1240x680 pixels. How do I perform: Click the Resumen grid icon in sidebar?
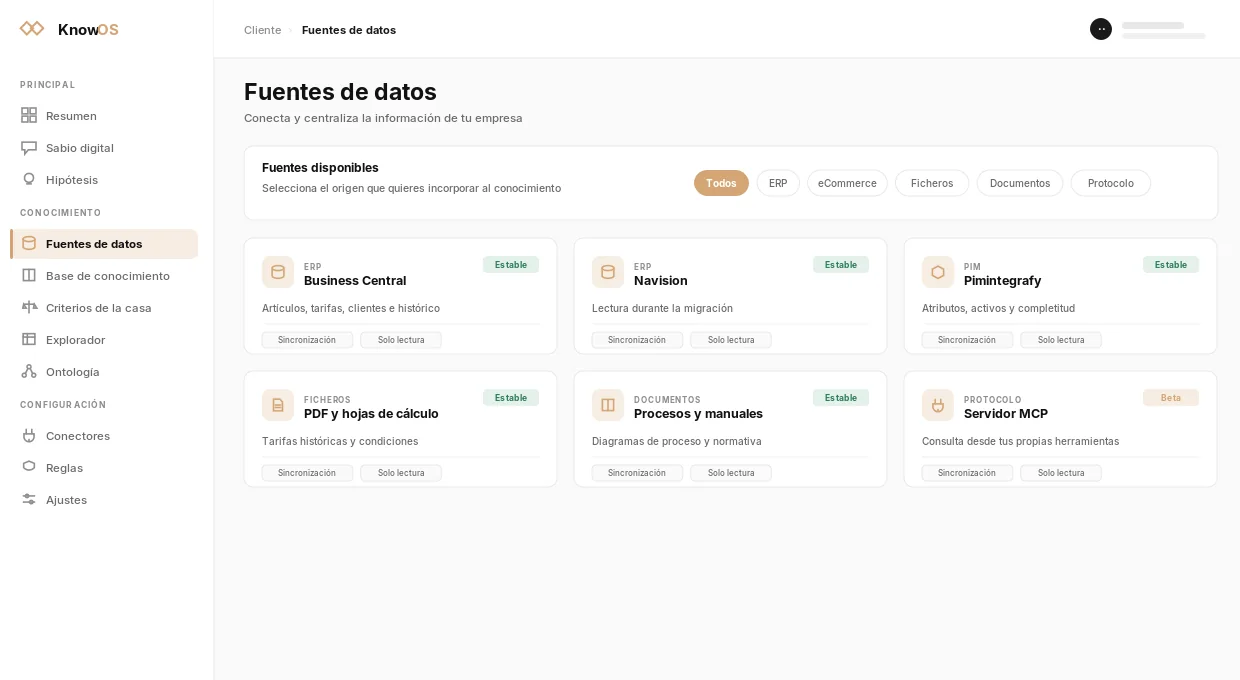tap(29, 115)
